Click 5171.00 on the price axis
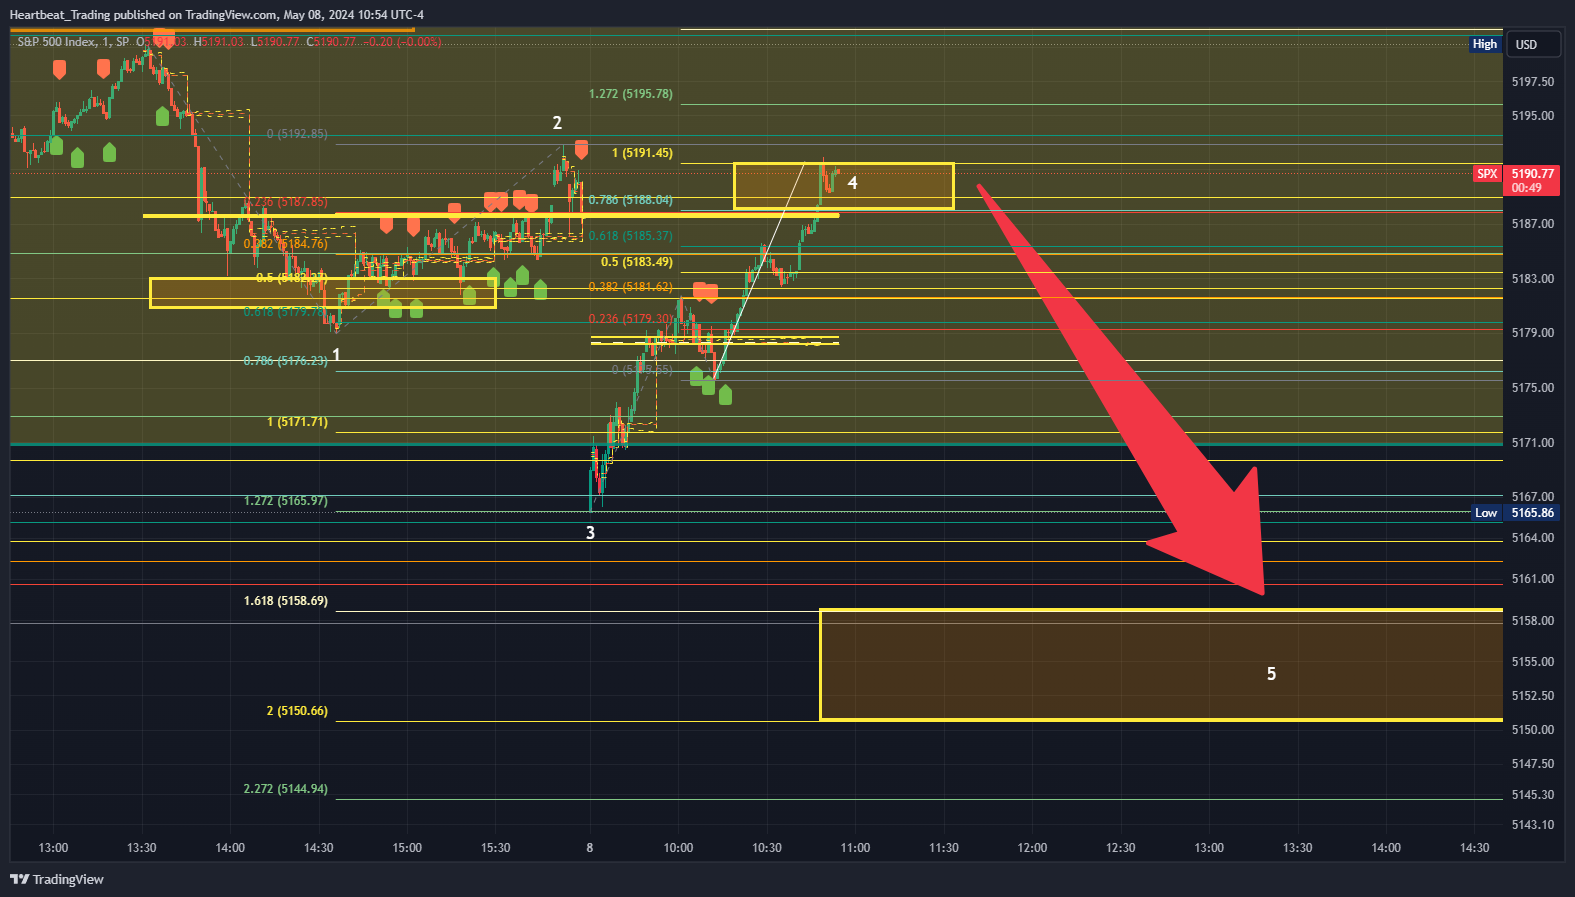1575x897 pixels. [1533, 443]
